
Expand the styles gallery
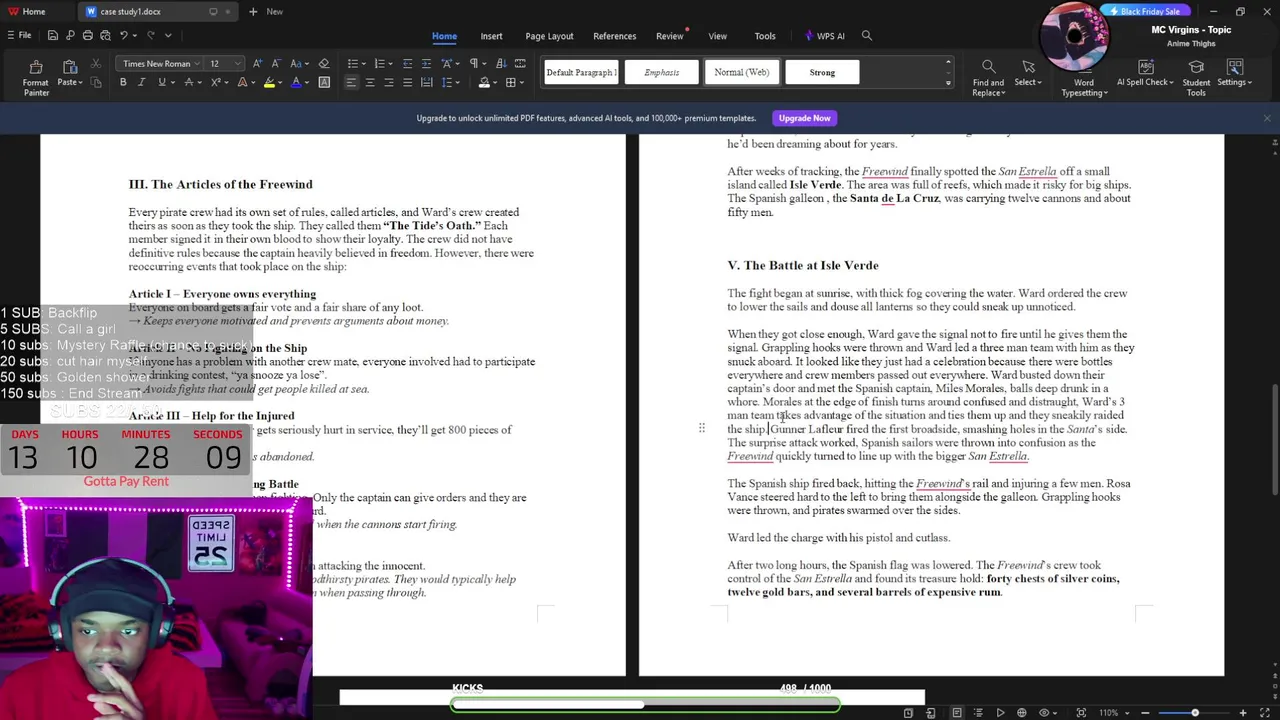tap(948, 82)
